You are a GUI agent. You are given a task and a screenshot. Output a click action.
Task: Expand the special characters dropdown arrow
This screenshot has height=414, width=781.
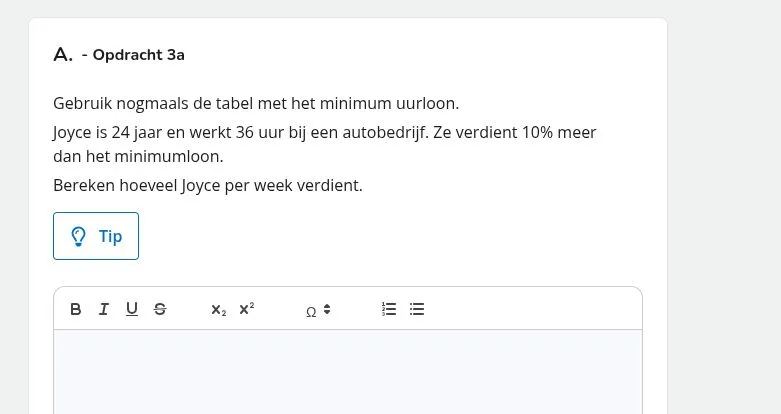(326, 310)
